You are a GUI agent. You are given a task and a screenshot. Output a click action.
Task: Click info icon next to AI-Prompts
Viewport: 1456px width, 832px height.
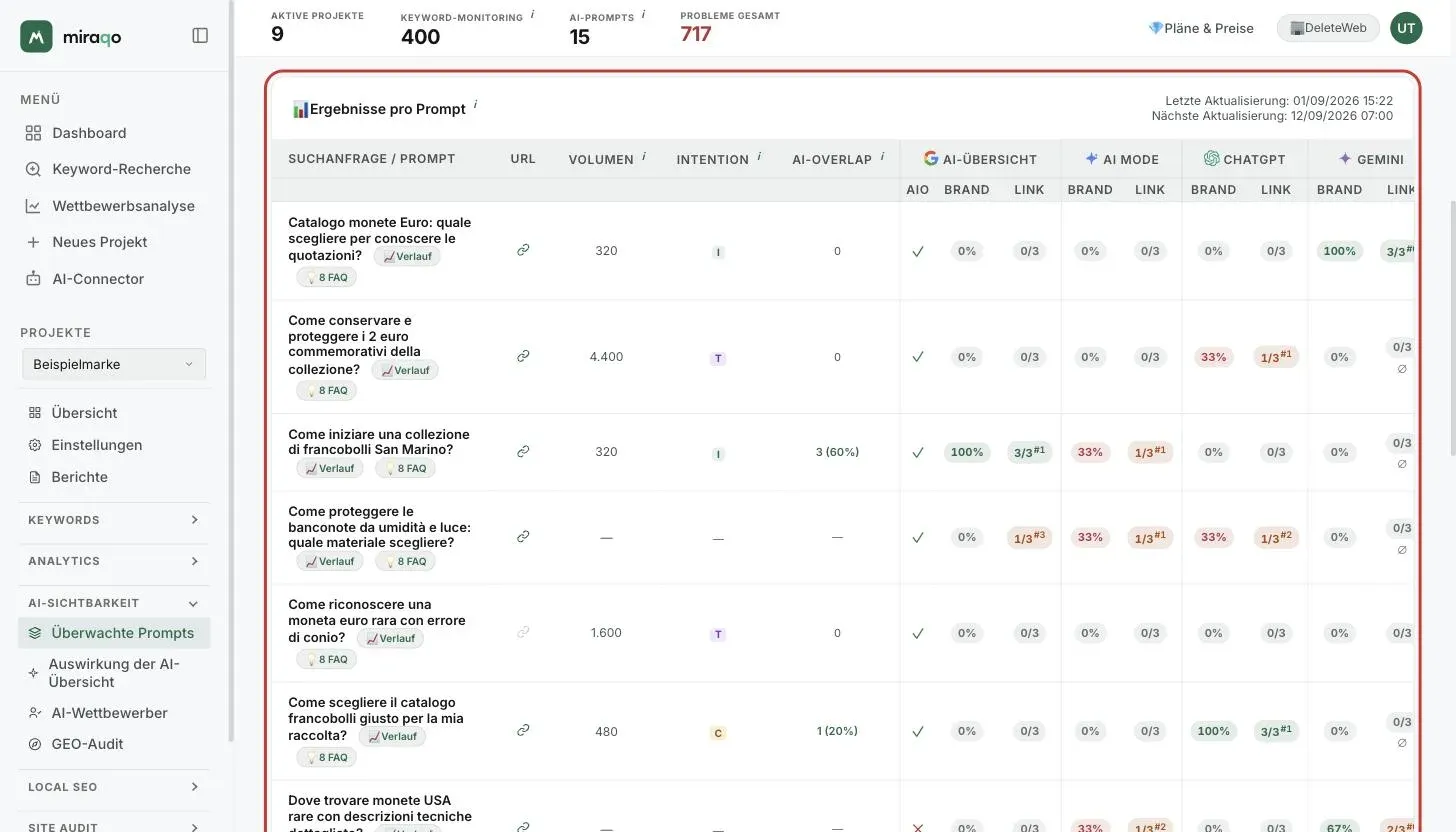tap(643, 14)
